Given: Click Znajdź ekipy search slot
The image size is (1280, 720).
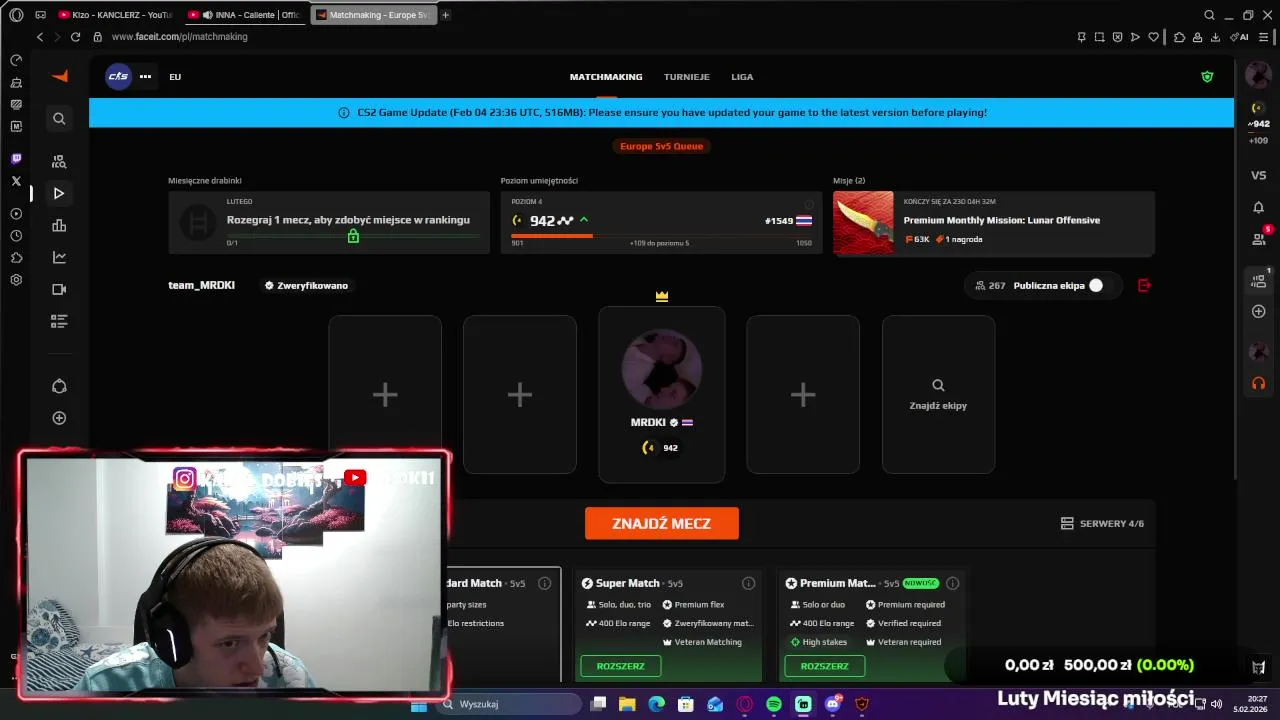Looking at the screenshot, I should tap(938, 394).
